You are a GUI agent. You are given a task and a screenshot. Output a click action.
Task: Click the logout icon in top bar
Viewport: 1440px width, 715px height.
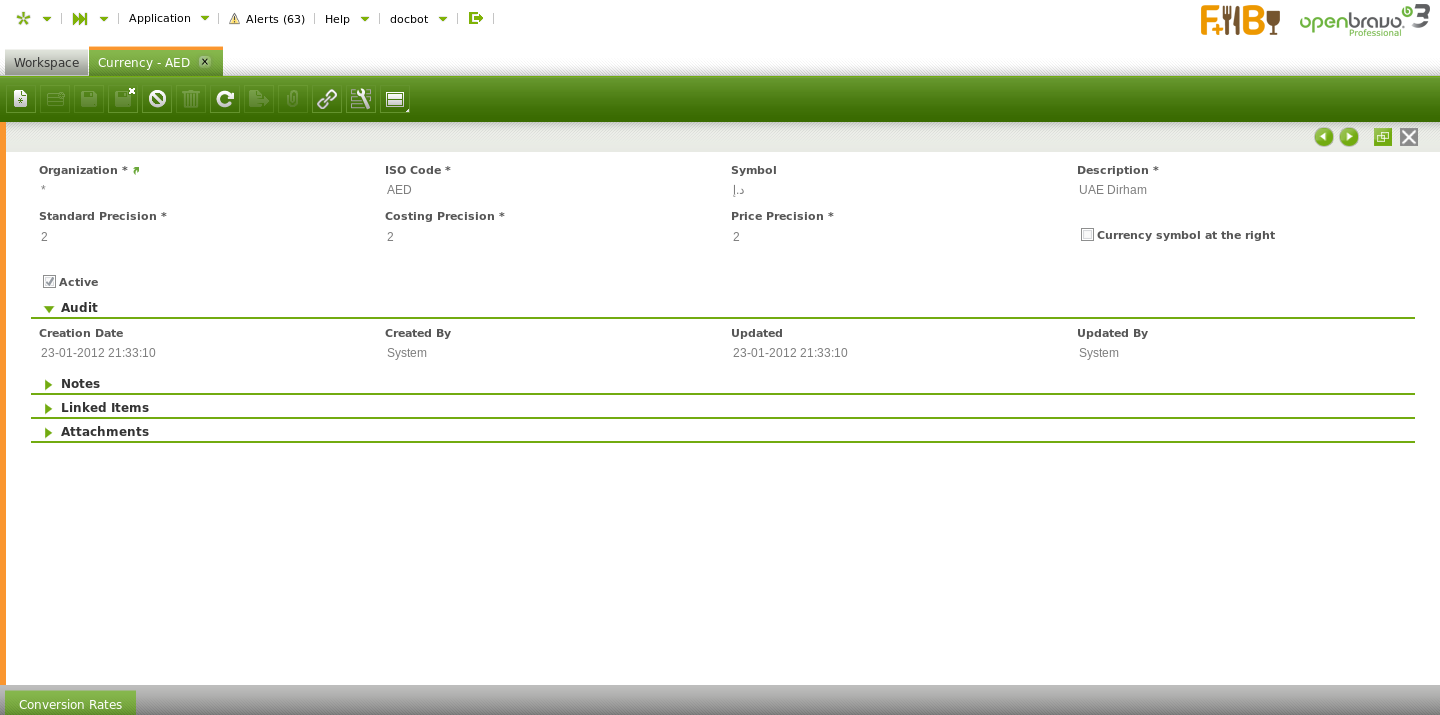(x=476, y=18)
